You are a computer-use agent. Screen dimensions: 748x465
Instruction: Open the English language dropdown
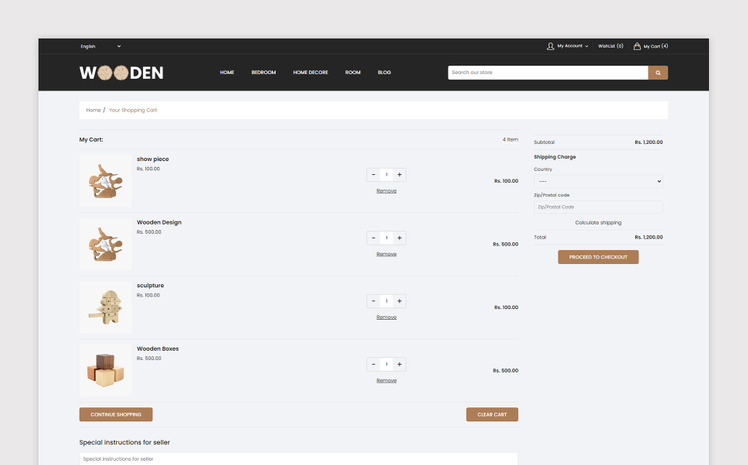point(100,46)
